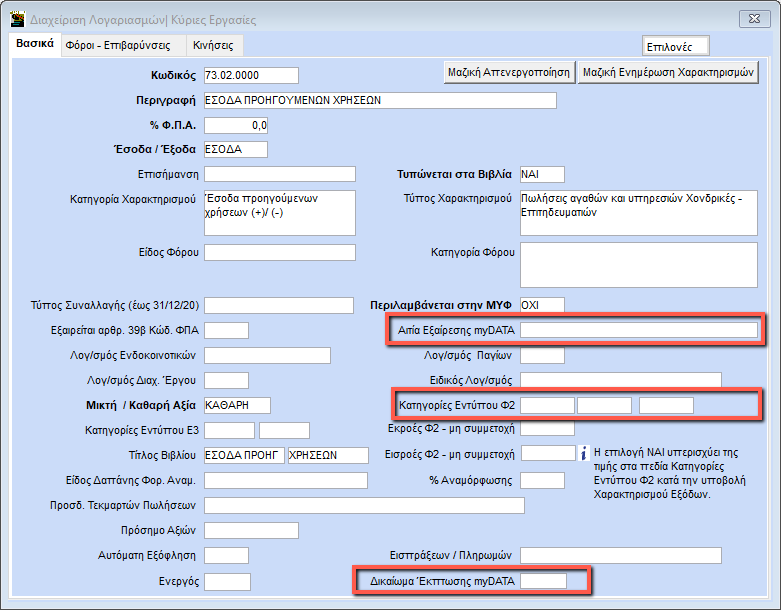
Task: Click the blue info icon beside Εισροές Φ2
Action: [x=587, y=453]
